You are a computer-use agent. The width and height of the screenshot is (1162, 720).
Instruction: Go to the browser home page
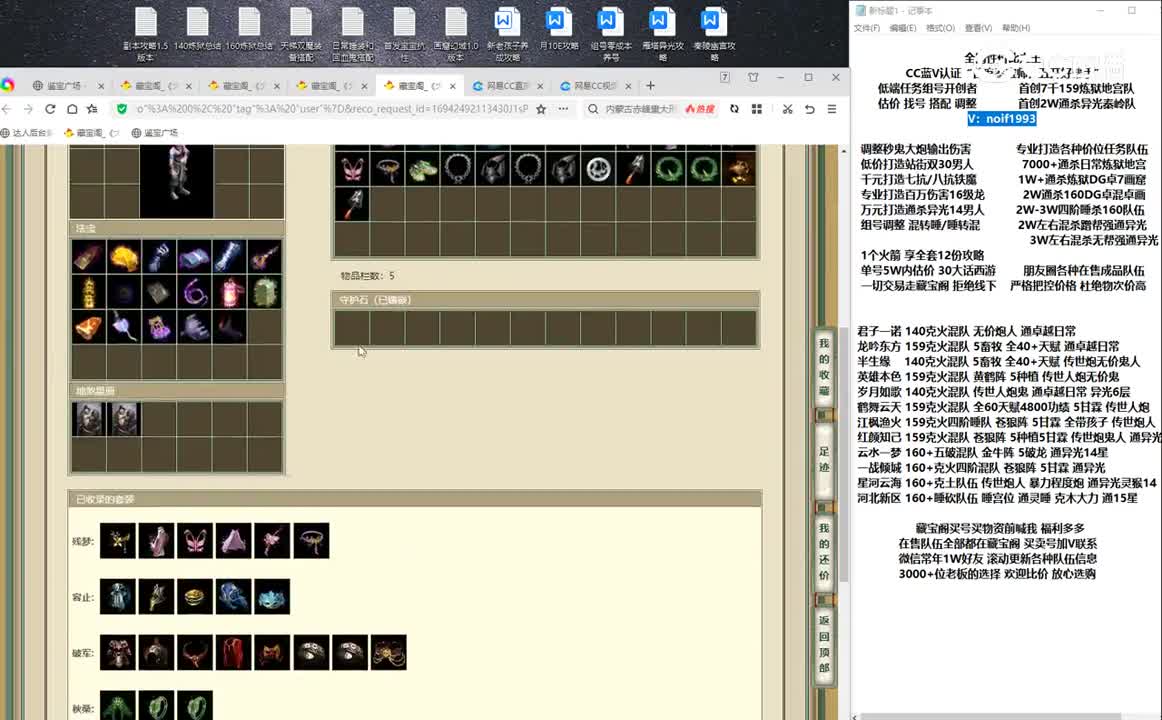[72, 109]
